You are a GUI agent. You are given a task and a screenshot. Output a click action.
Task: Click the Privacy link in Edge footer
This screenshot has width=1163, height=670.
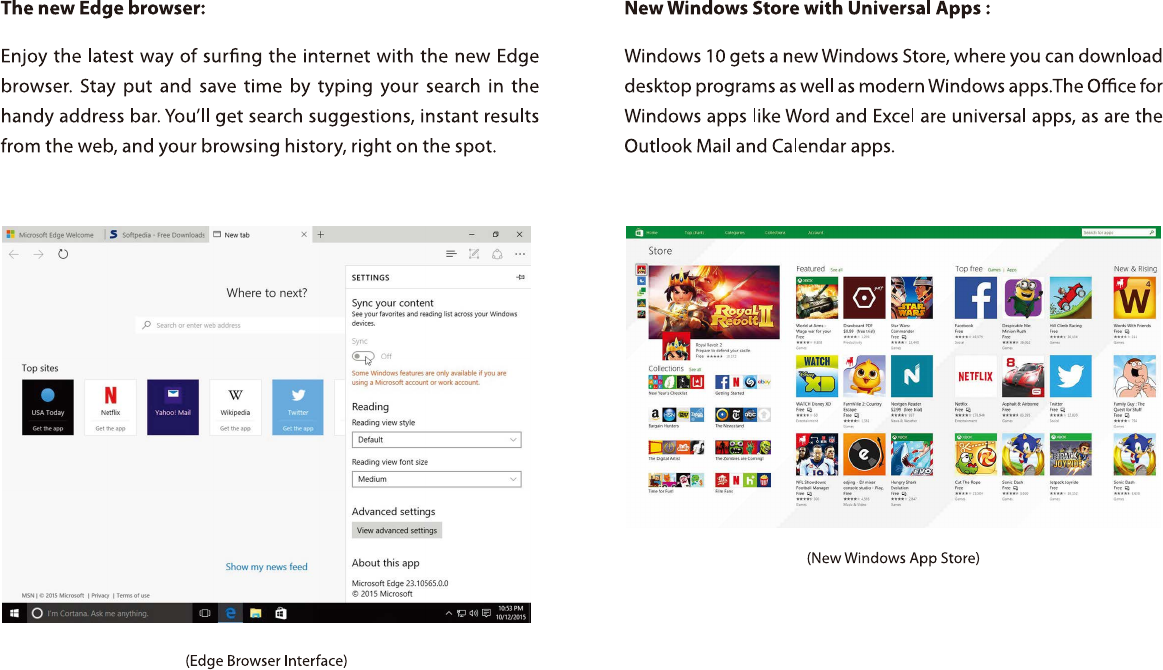click(x=100, y=596)
